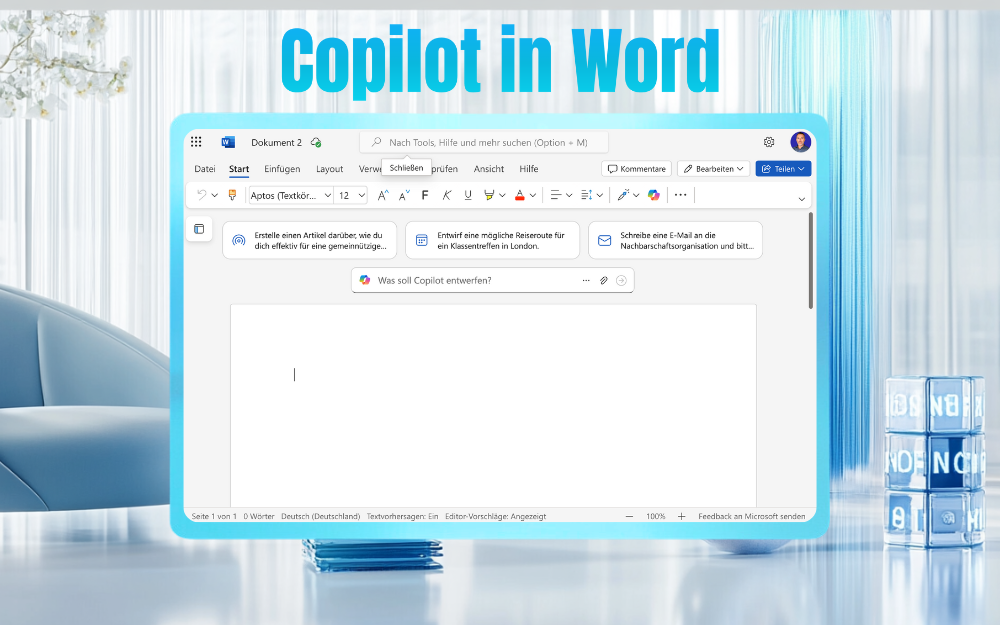Click Feedback an Microsoft senden
The height and width of the screenshot is (625, 1000).
[751, 516]
